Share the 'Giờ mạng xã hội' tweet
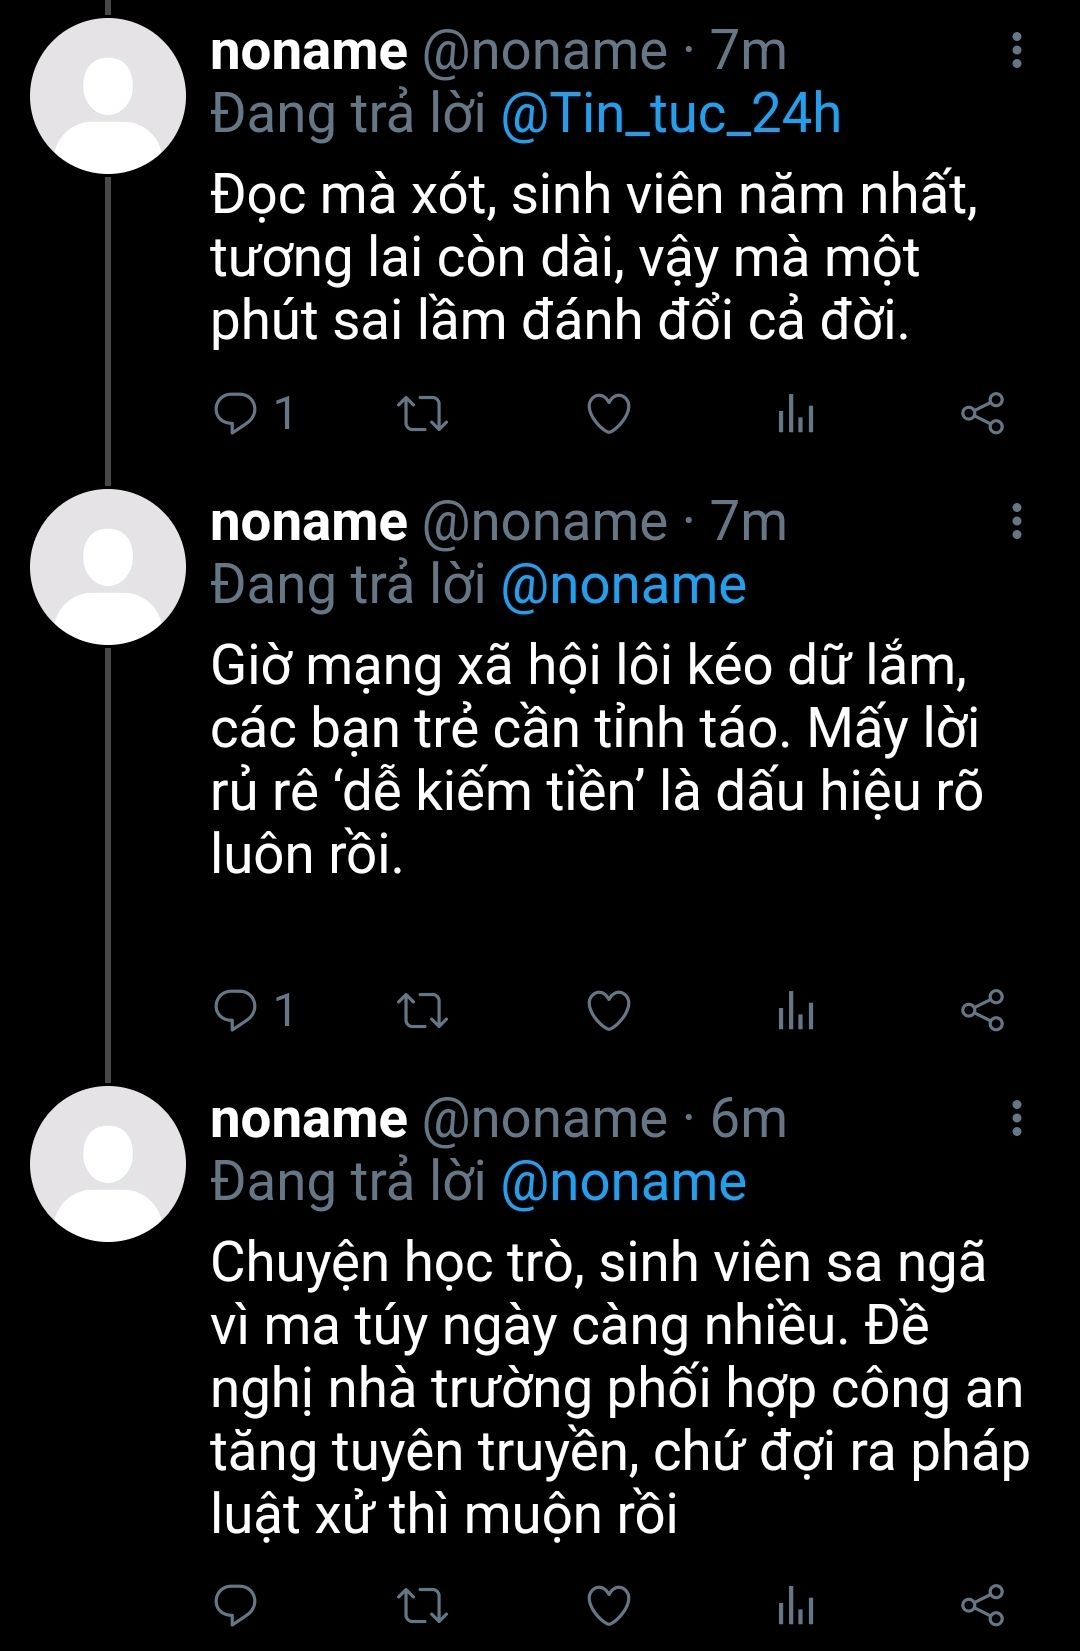This screenshot has width=1080, height=1651. [x=982, y=1010]
